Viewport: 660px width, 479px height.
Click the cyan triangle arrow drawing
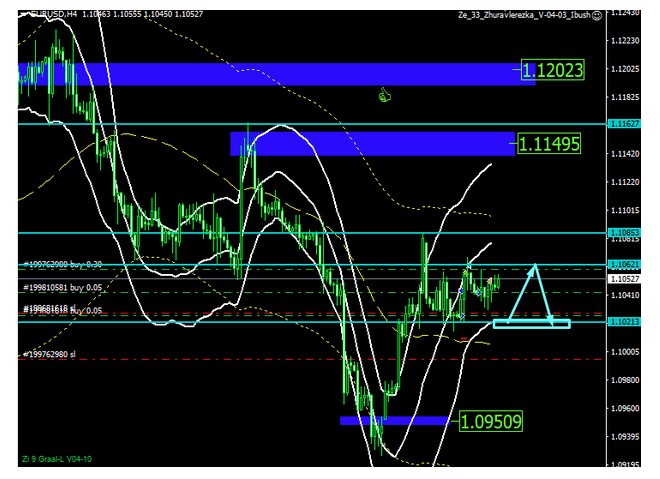(x=535, y=293)
